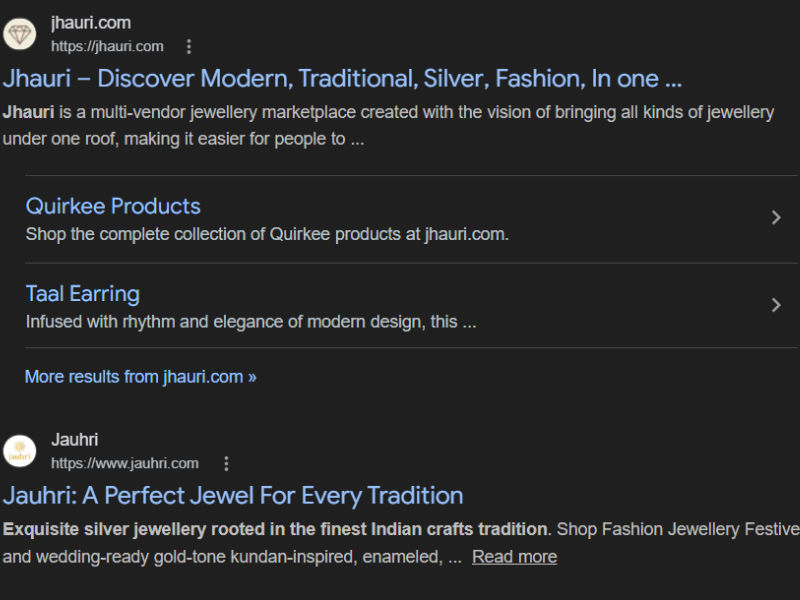The width and height of the screenshot is (800, 600).
Task: Click the Quirkee products description text
Action: click(x=267, y=235)
